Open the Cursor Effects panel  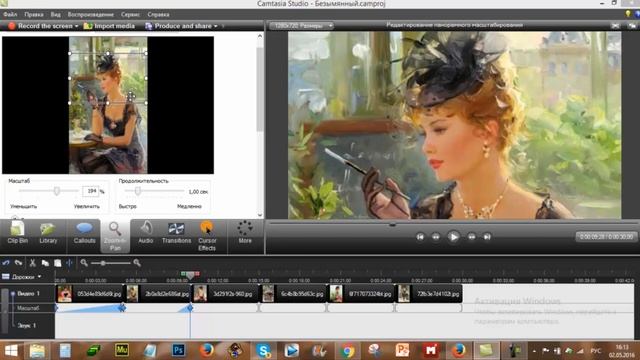(207, 236)
